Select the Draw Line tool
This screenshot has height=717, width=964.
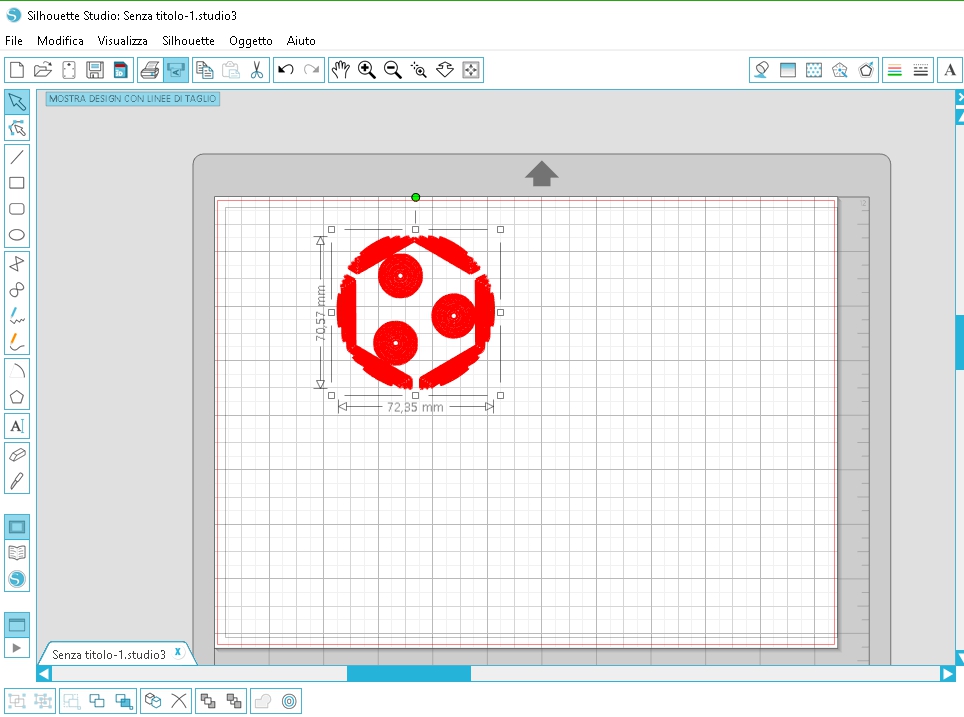(x=17, y=157)
